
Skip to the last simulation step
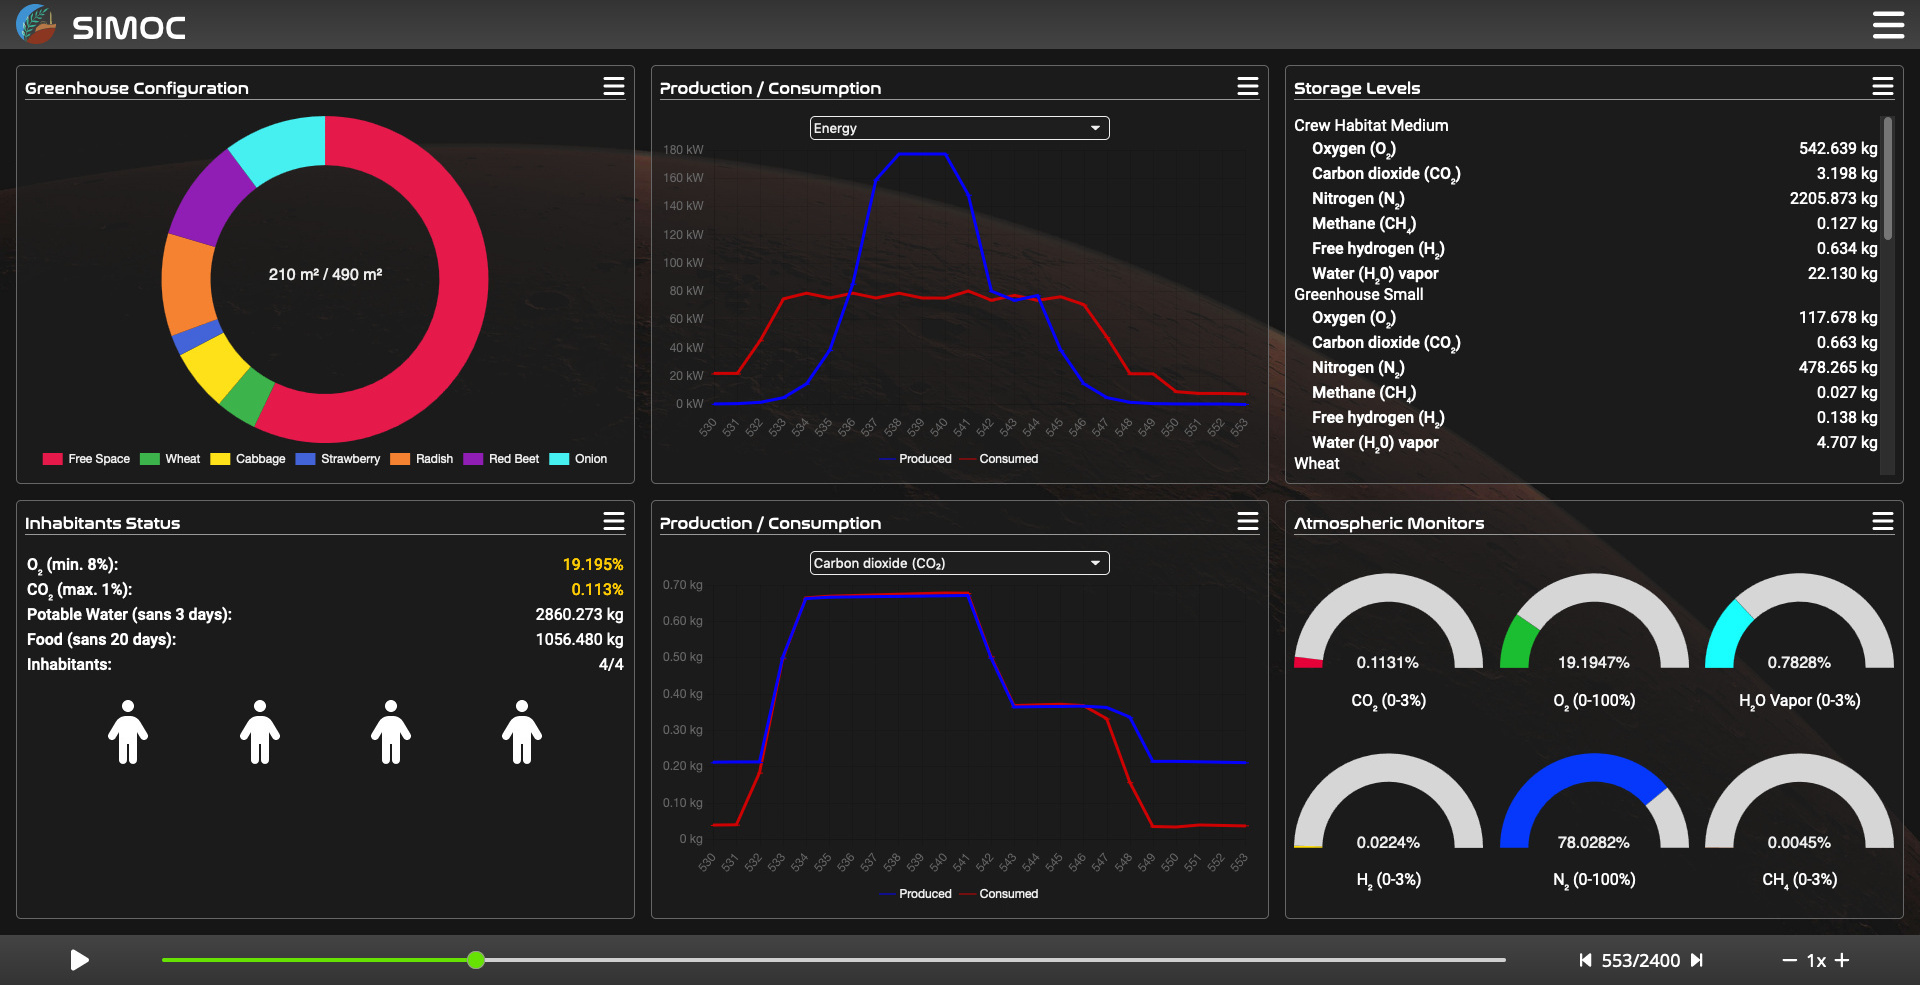pyautogui.click(x=1697, y=960)
